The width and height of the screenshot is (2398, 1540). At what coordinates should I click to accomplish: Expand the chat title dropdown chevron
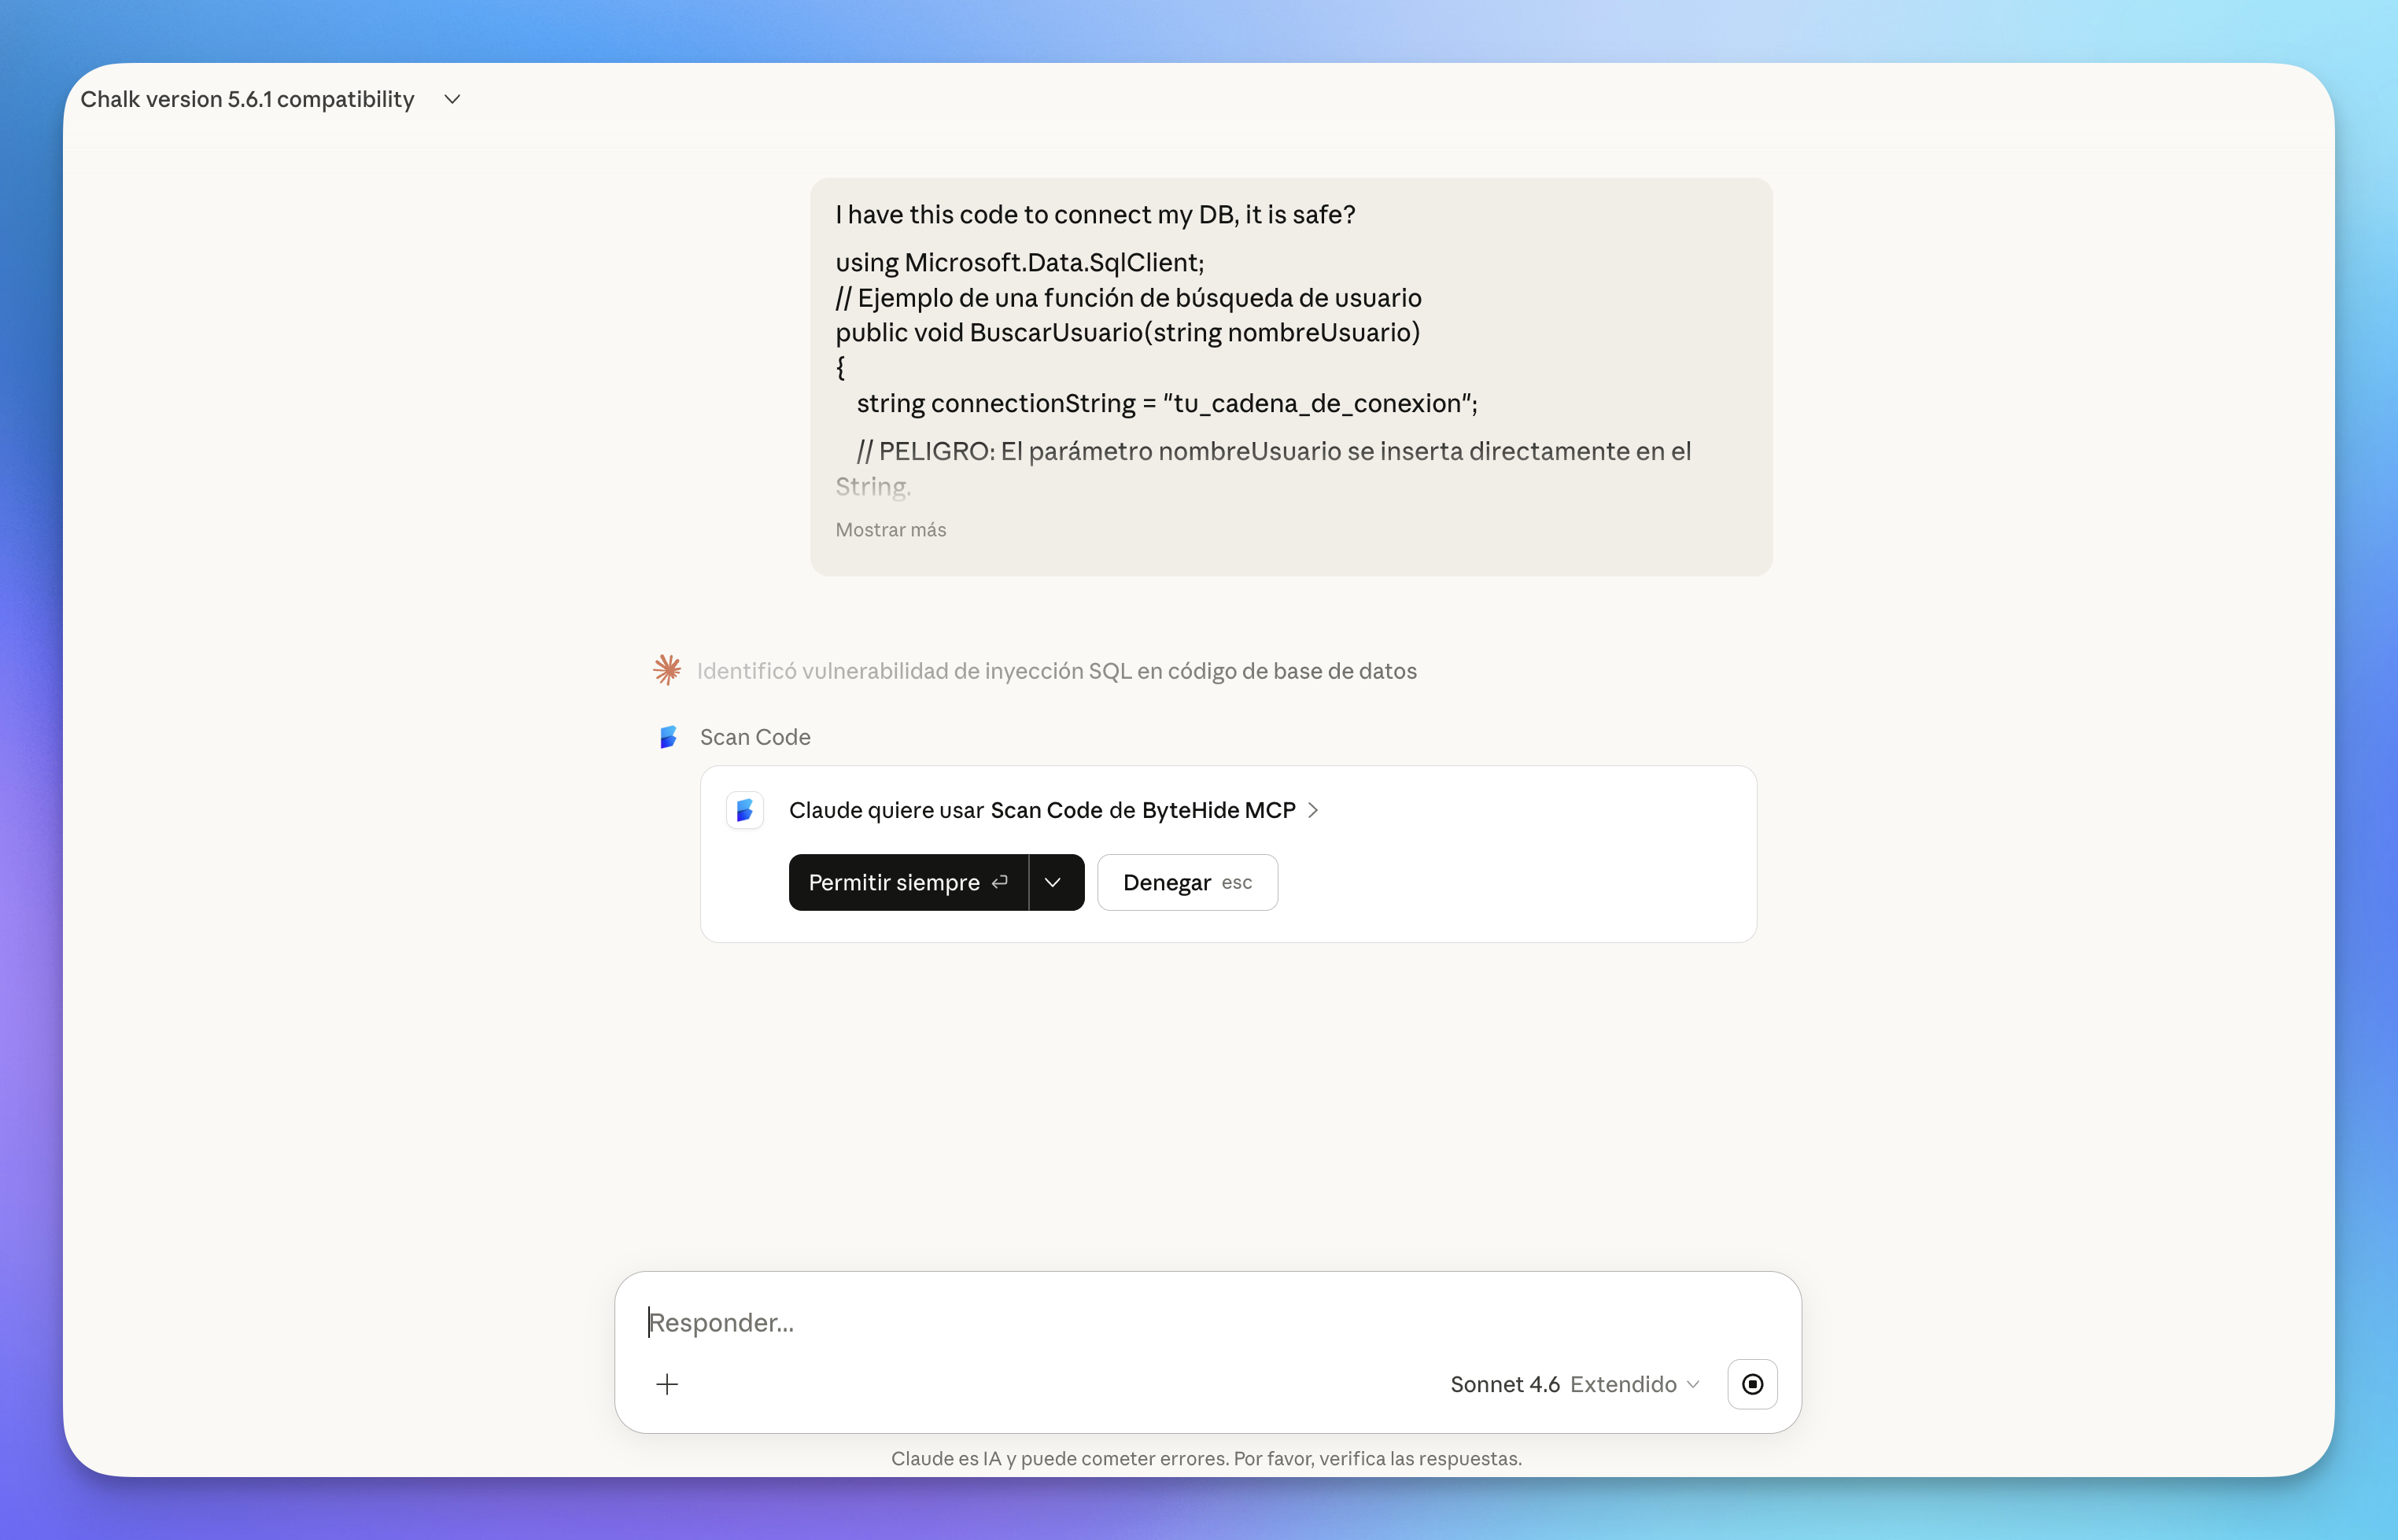pyautogui.click(x=452, y=99)
